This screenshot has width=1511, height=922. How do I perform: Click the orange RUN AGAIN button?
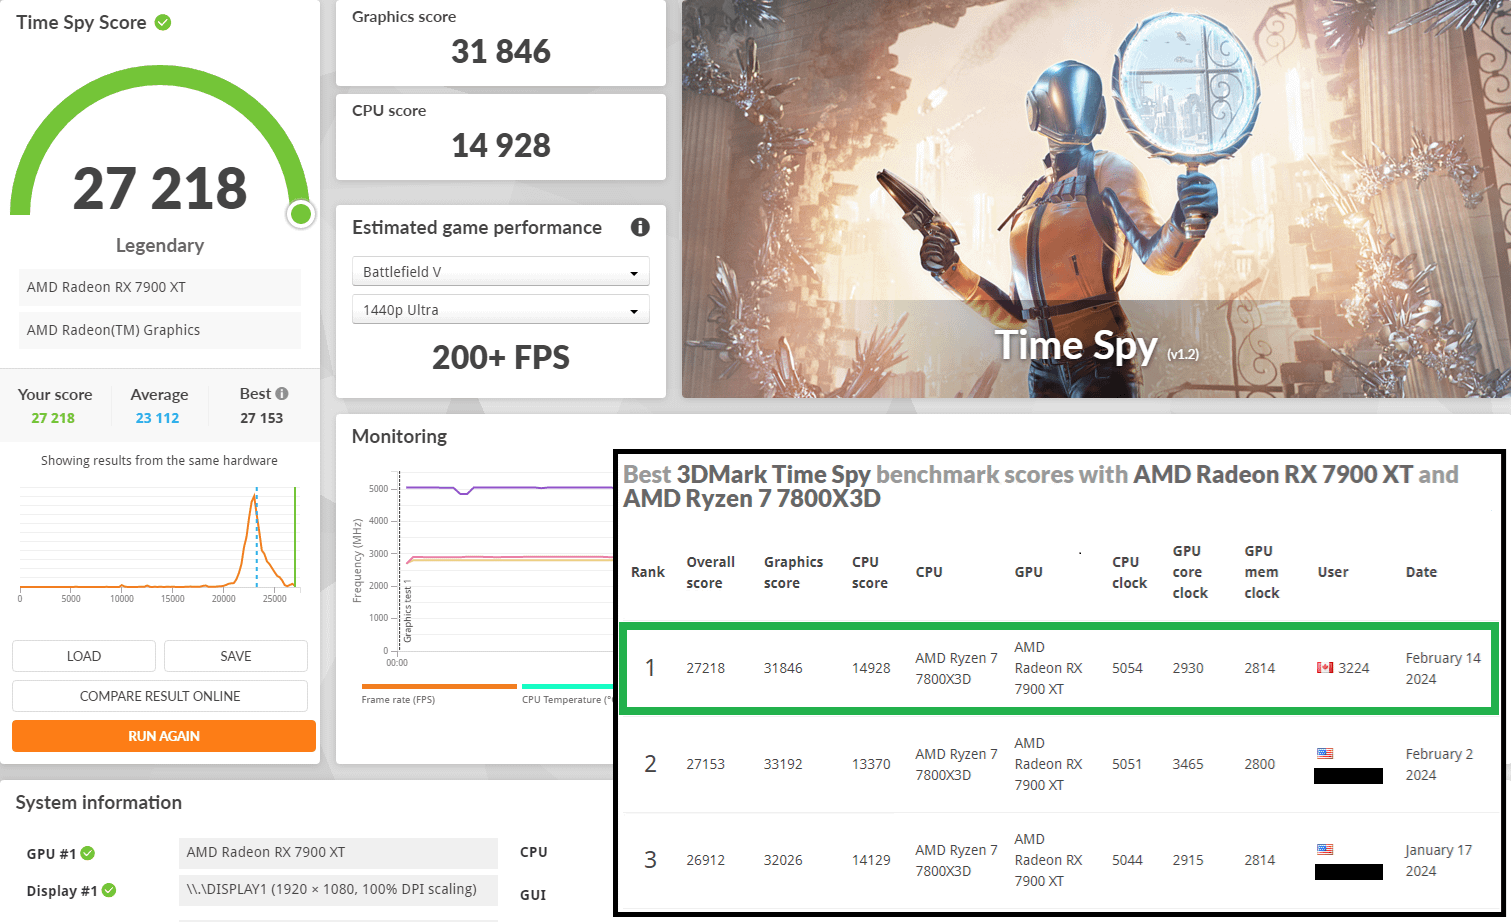click(x=164, y=736)
